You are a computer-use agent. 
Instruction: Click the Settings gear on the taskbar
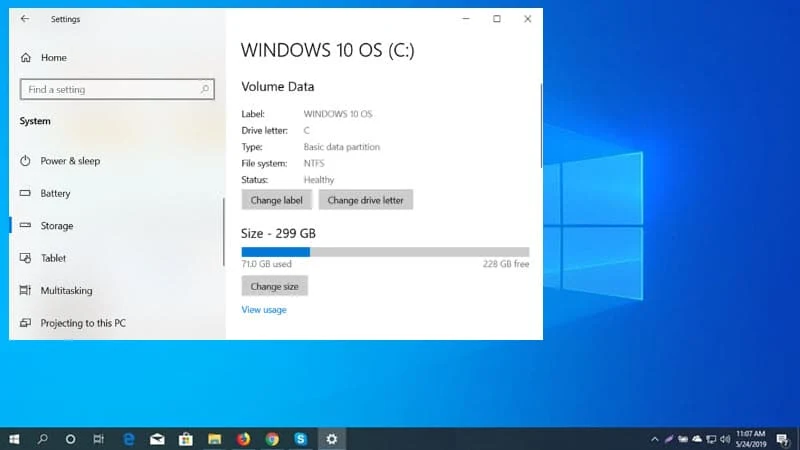(332, 439)
